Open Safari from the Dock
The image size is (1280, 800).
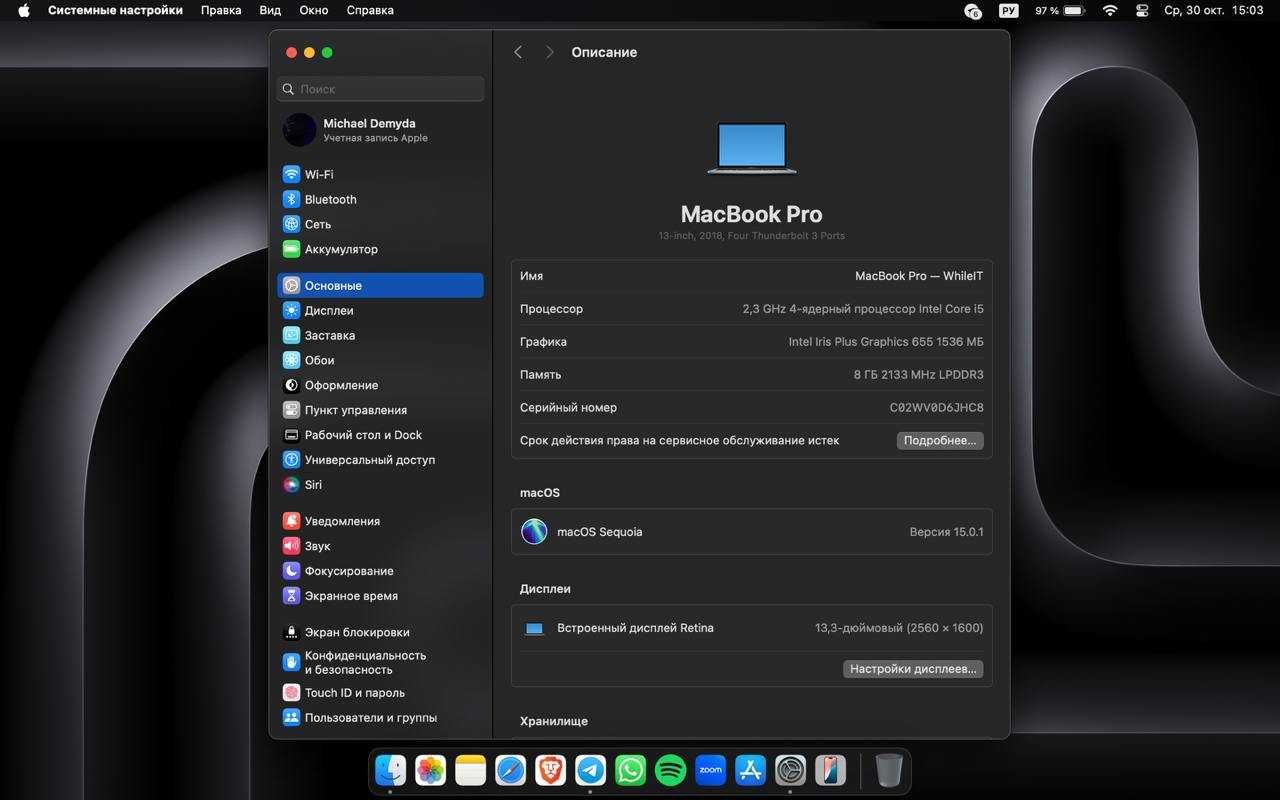point(511,770)
